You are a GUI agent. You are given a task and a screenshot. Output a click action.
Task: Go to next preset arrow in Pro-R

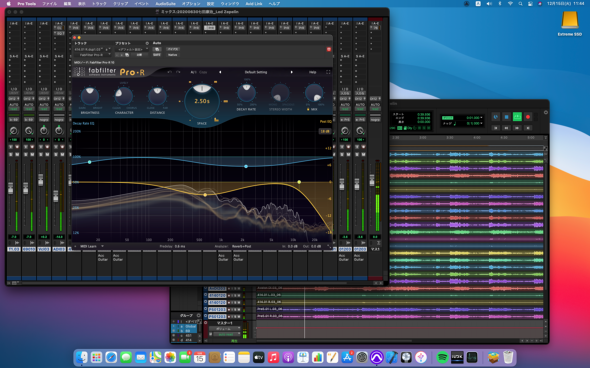292,72
